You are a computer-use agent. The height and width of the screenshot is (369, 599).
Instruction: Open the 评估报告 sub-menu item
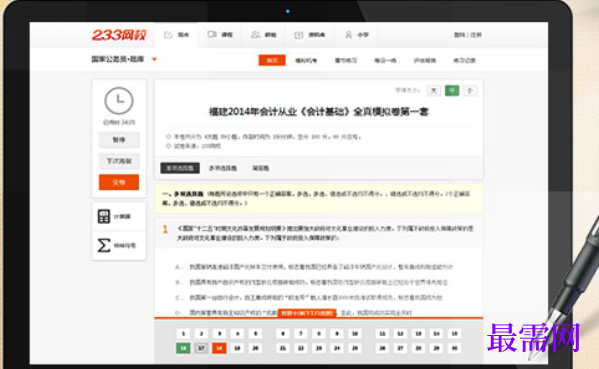[x=425, y=60]
